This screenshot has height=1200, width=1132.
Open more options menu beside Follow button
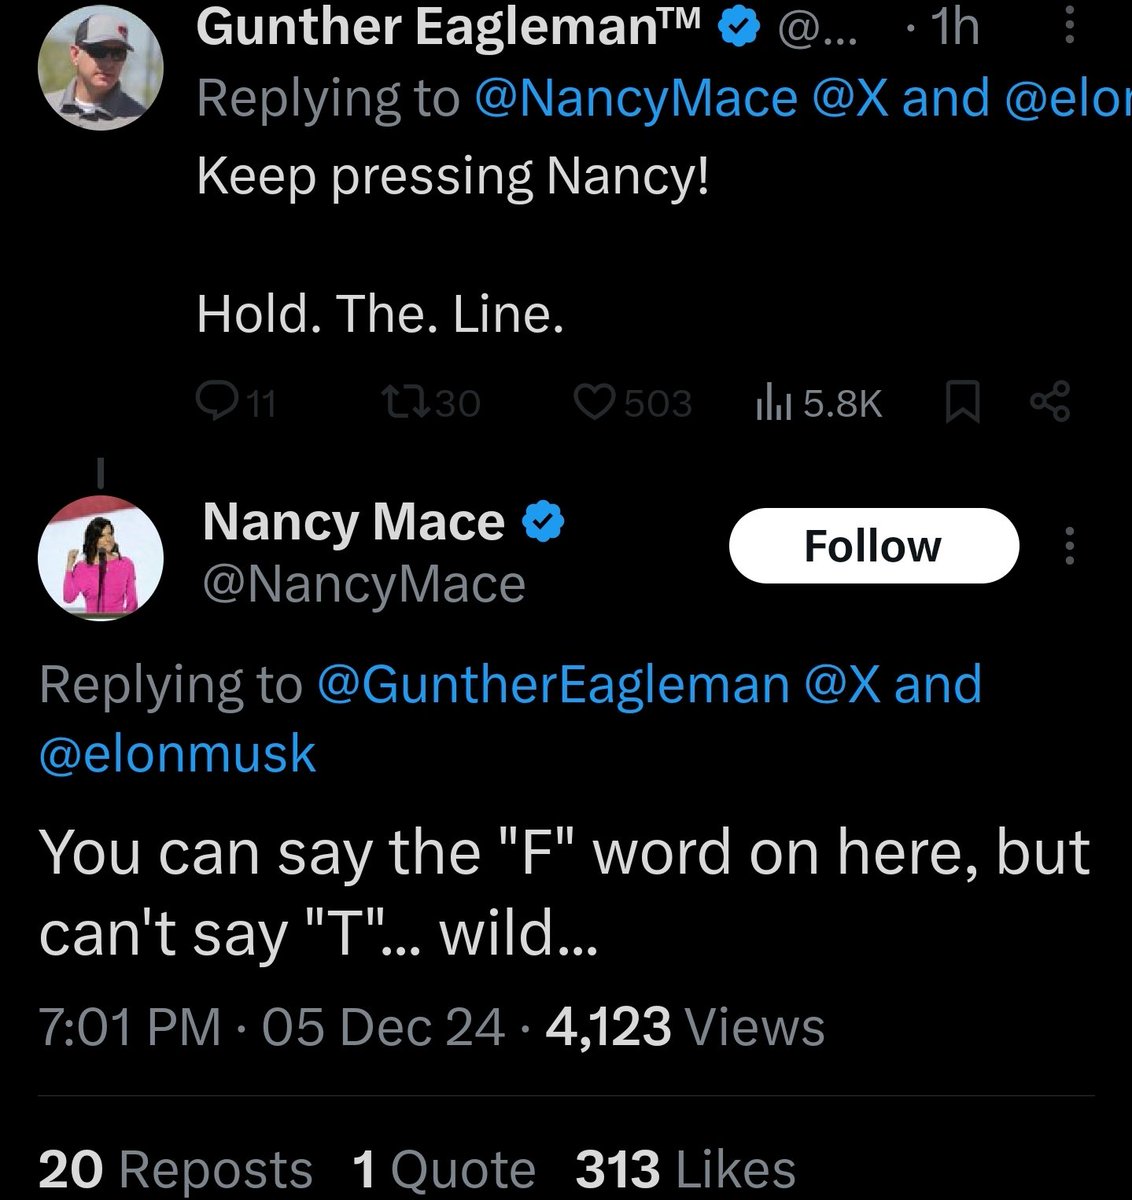click(1069, 546)
